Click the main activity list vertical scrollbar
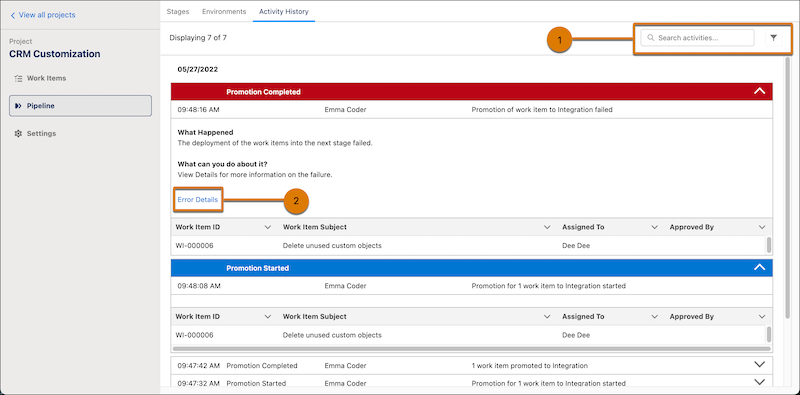Screen dimensions: 800x395 [787, 189]
